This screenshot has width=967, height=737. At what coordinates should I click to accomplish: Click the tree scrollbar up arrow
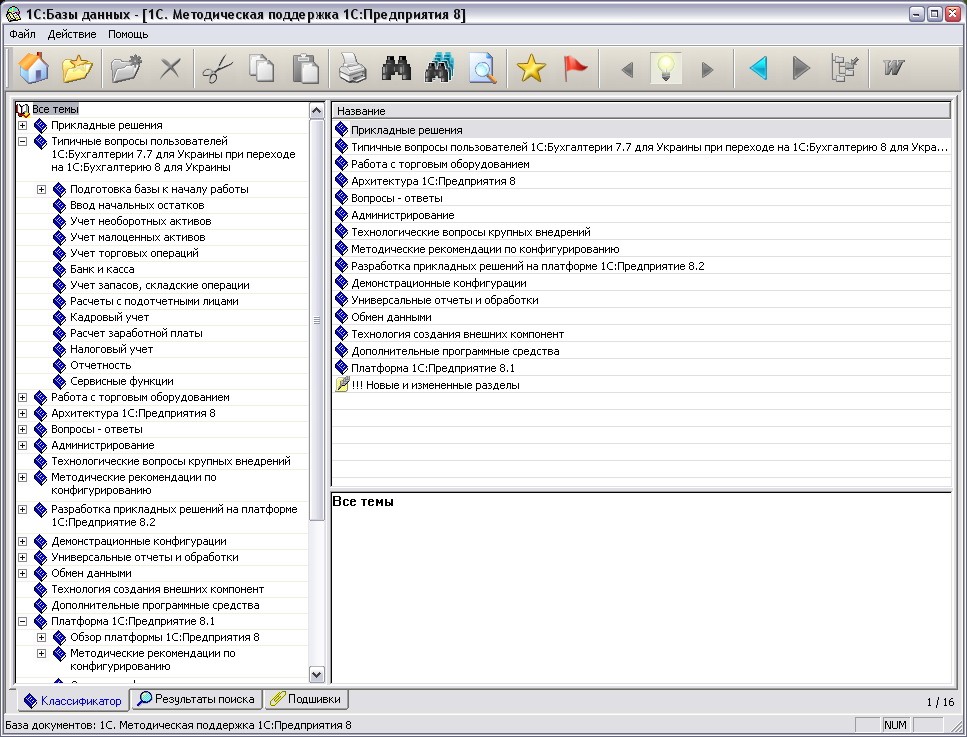tap(316, 111)
